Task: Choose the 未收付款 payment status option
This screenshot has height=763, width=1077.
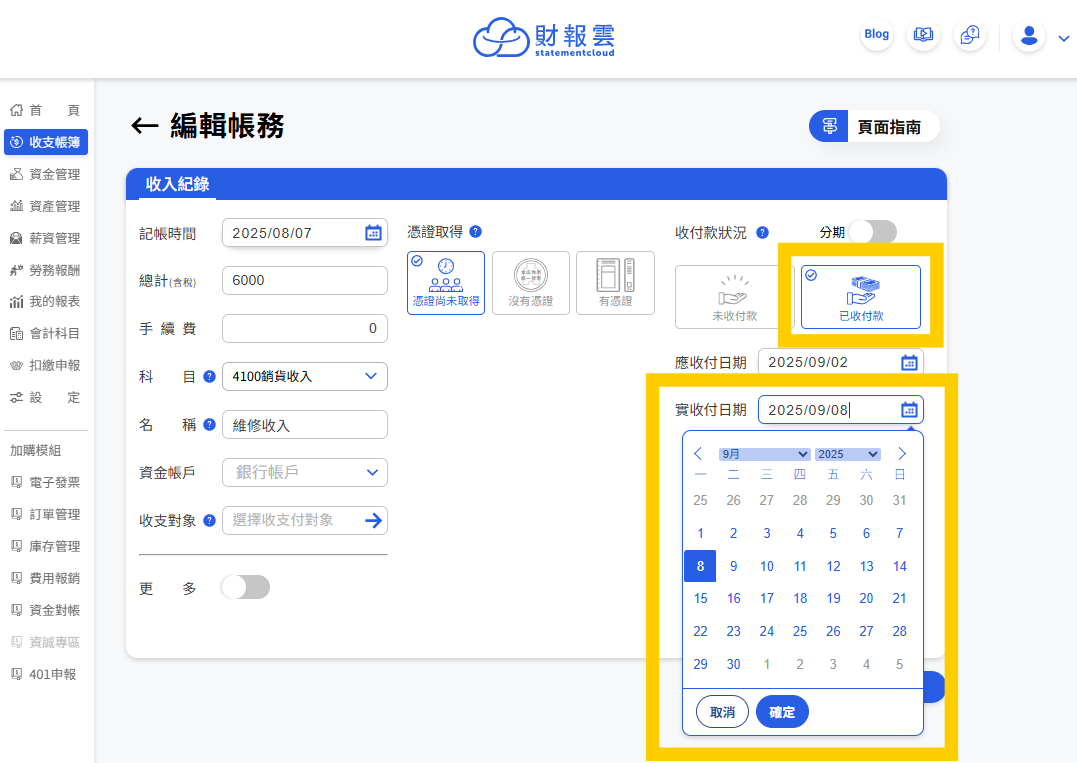Action: [x=734, y=297]
